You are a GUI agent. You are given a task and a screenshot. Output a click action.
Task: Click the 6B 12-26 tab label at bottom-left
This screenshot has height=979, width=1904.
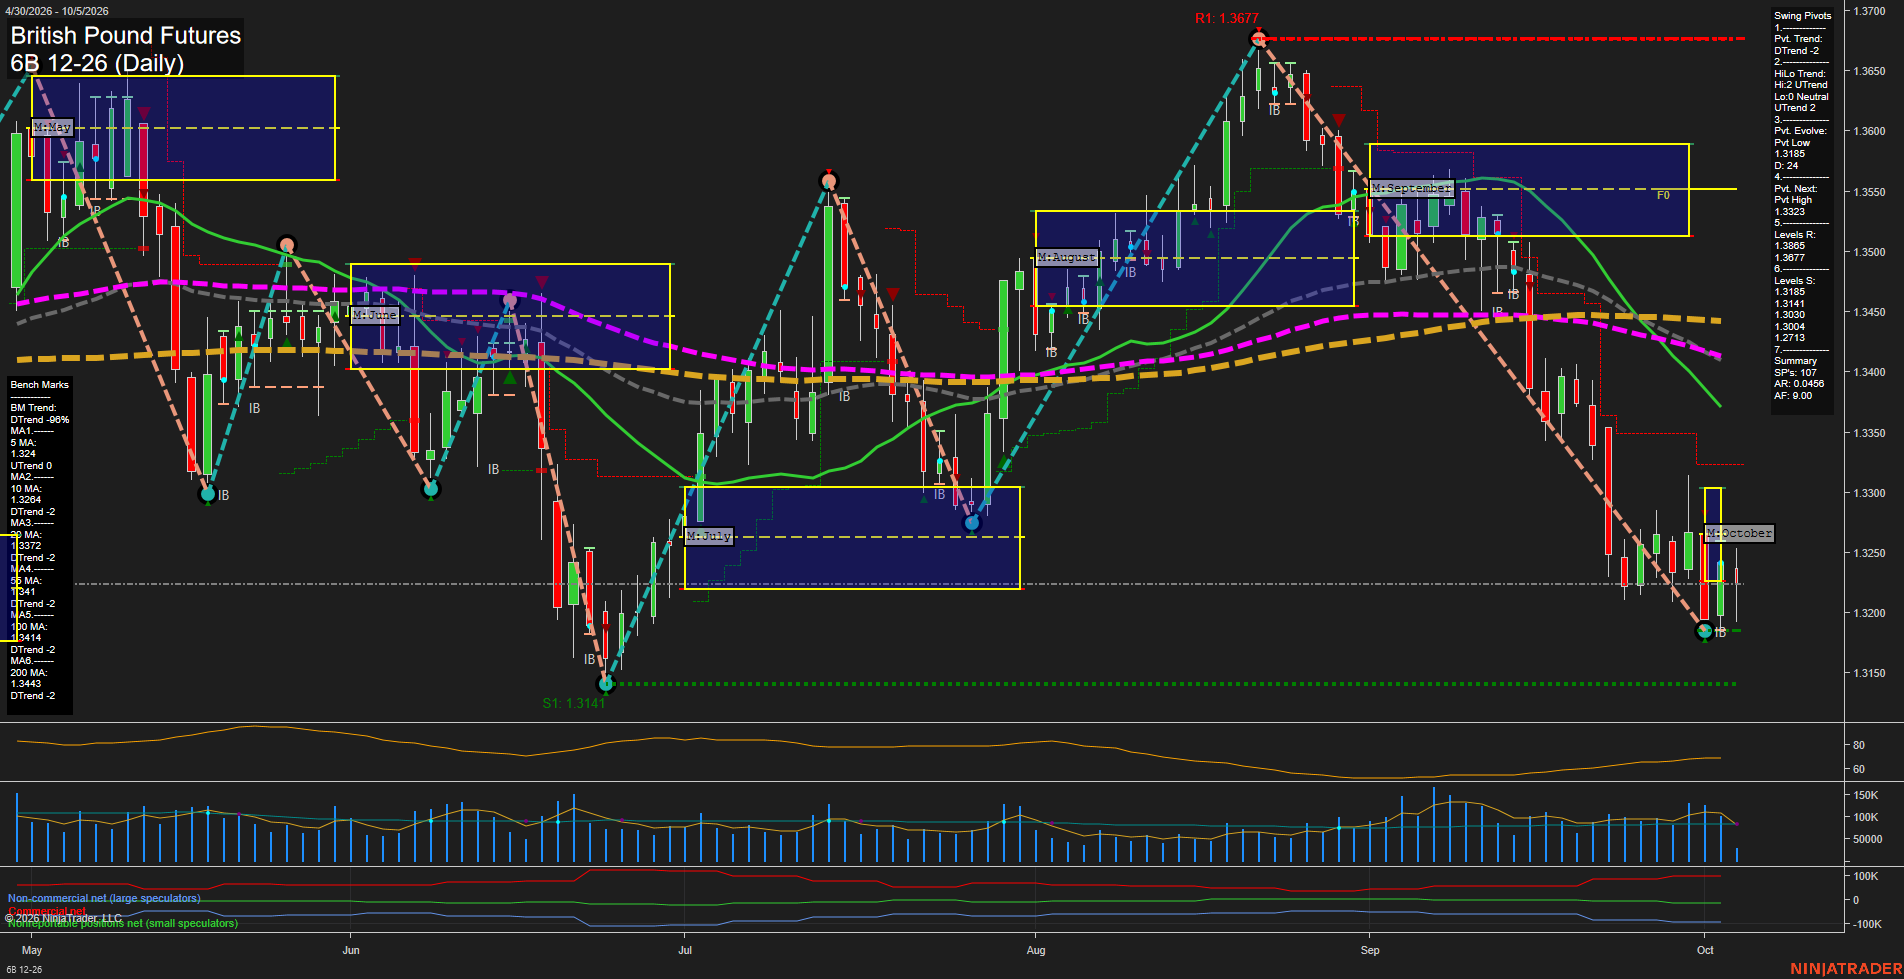coord(24,969)
